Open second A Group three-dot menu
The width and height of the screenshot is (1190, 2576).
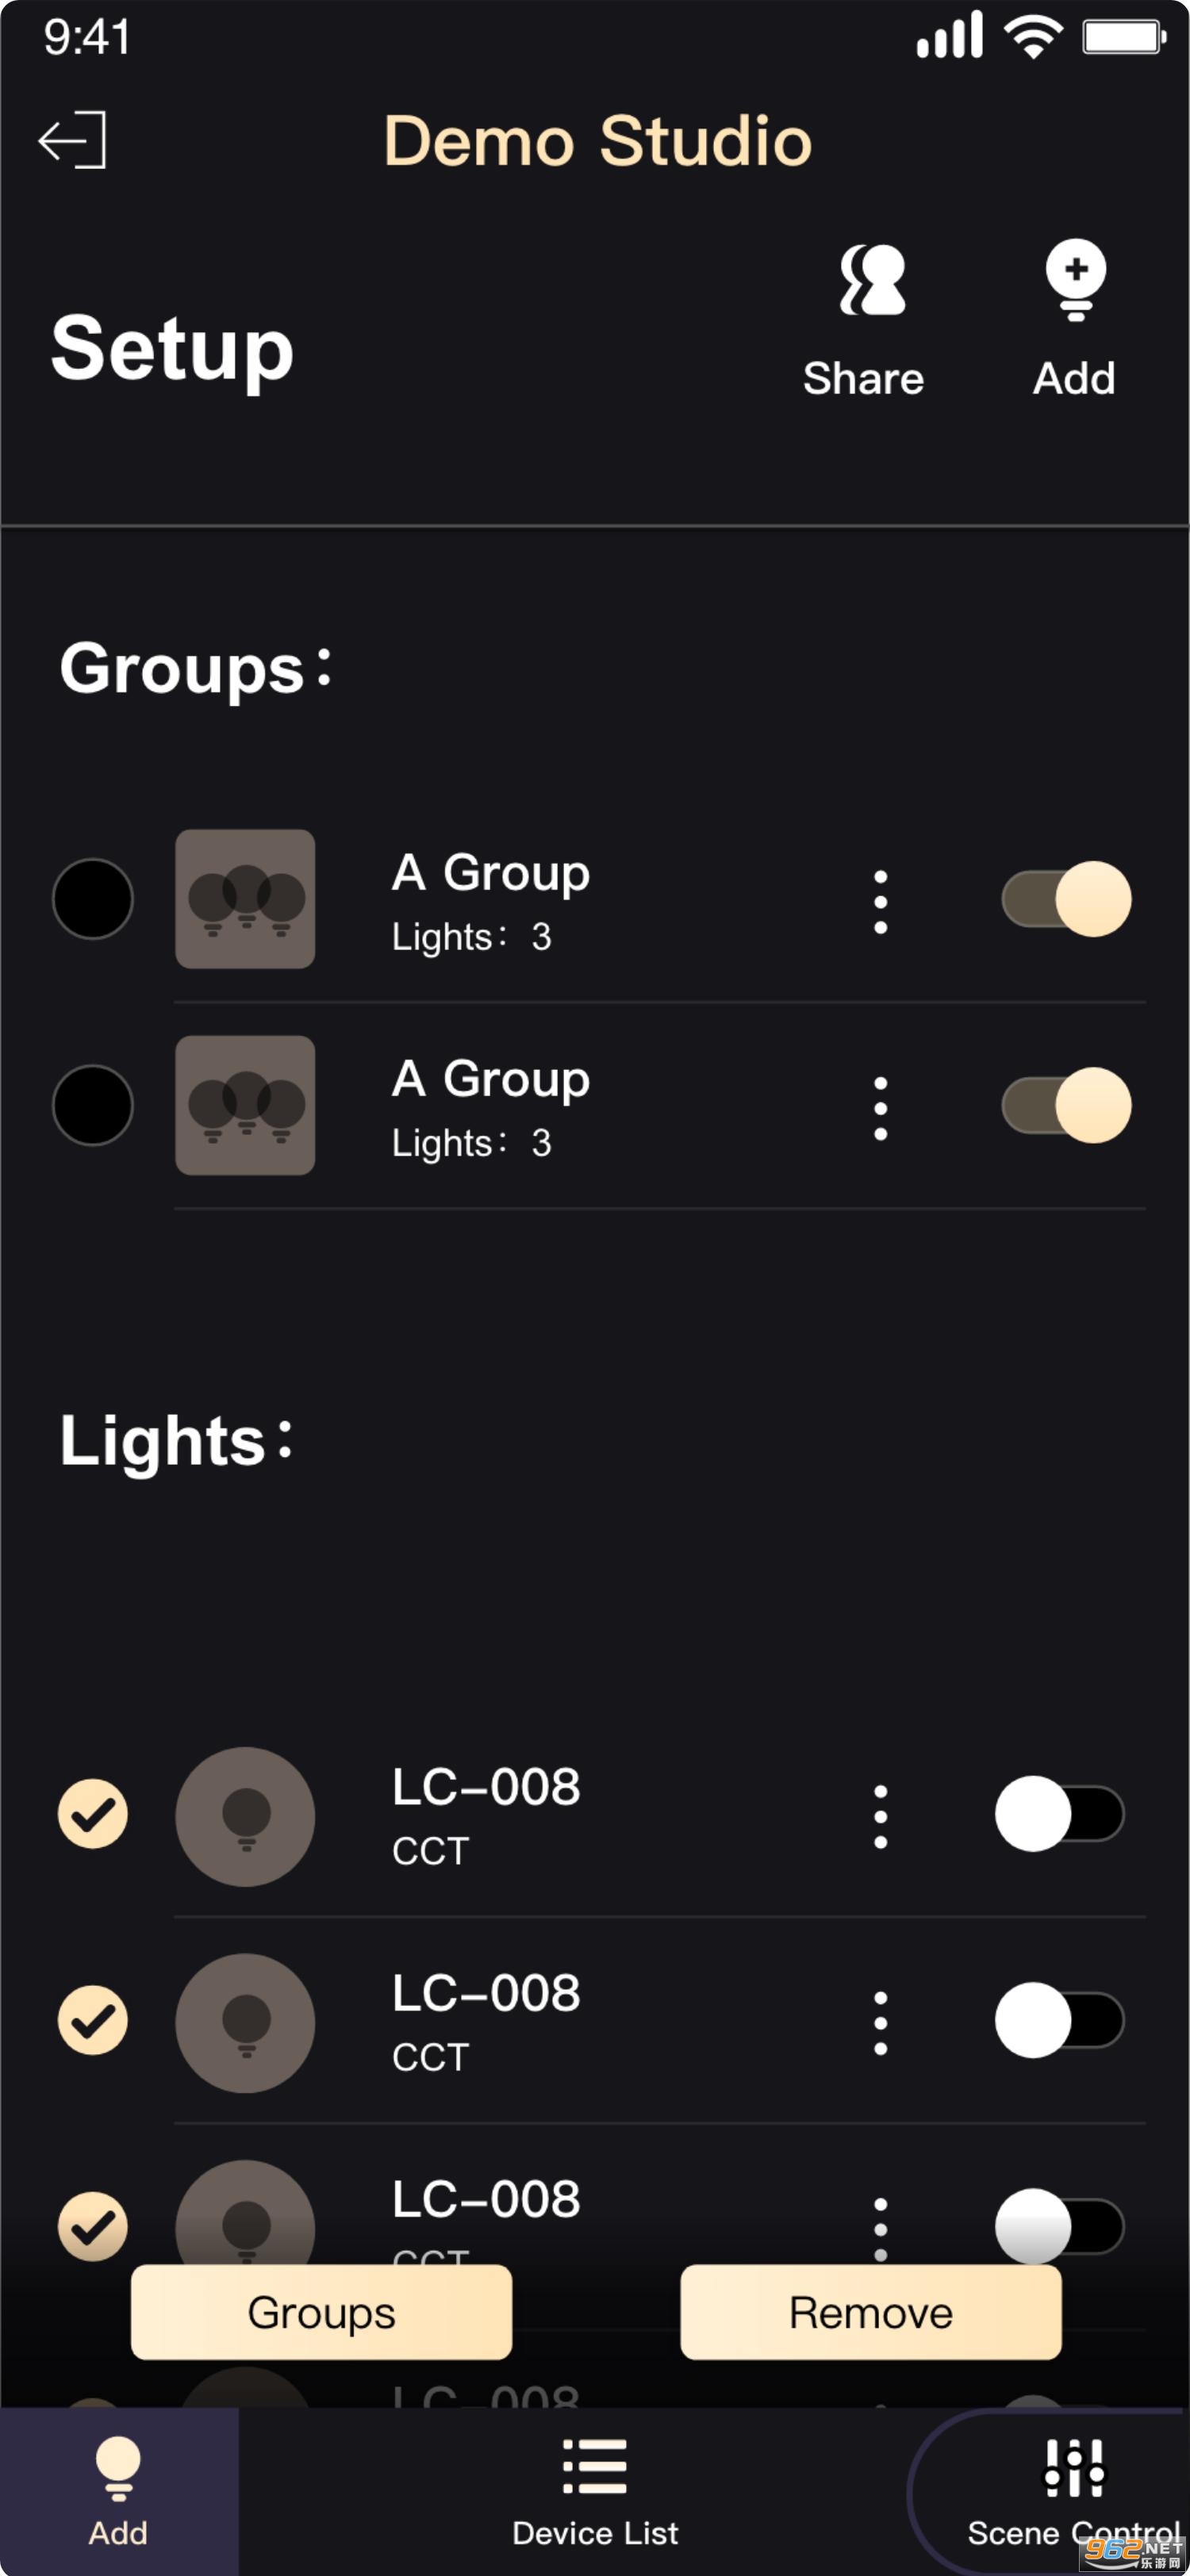(880, 1108)
